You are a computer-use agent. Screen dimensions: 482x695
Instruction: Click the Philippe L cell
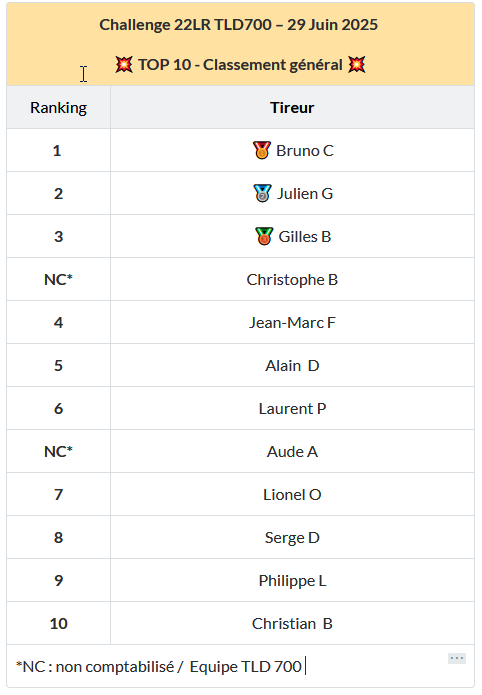292,580
